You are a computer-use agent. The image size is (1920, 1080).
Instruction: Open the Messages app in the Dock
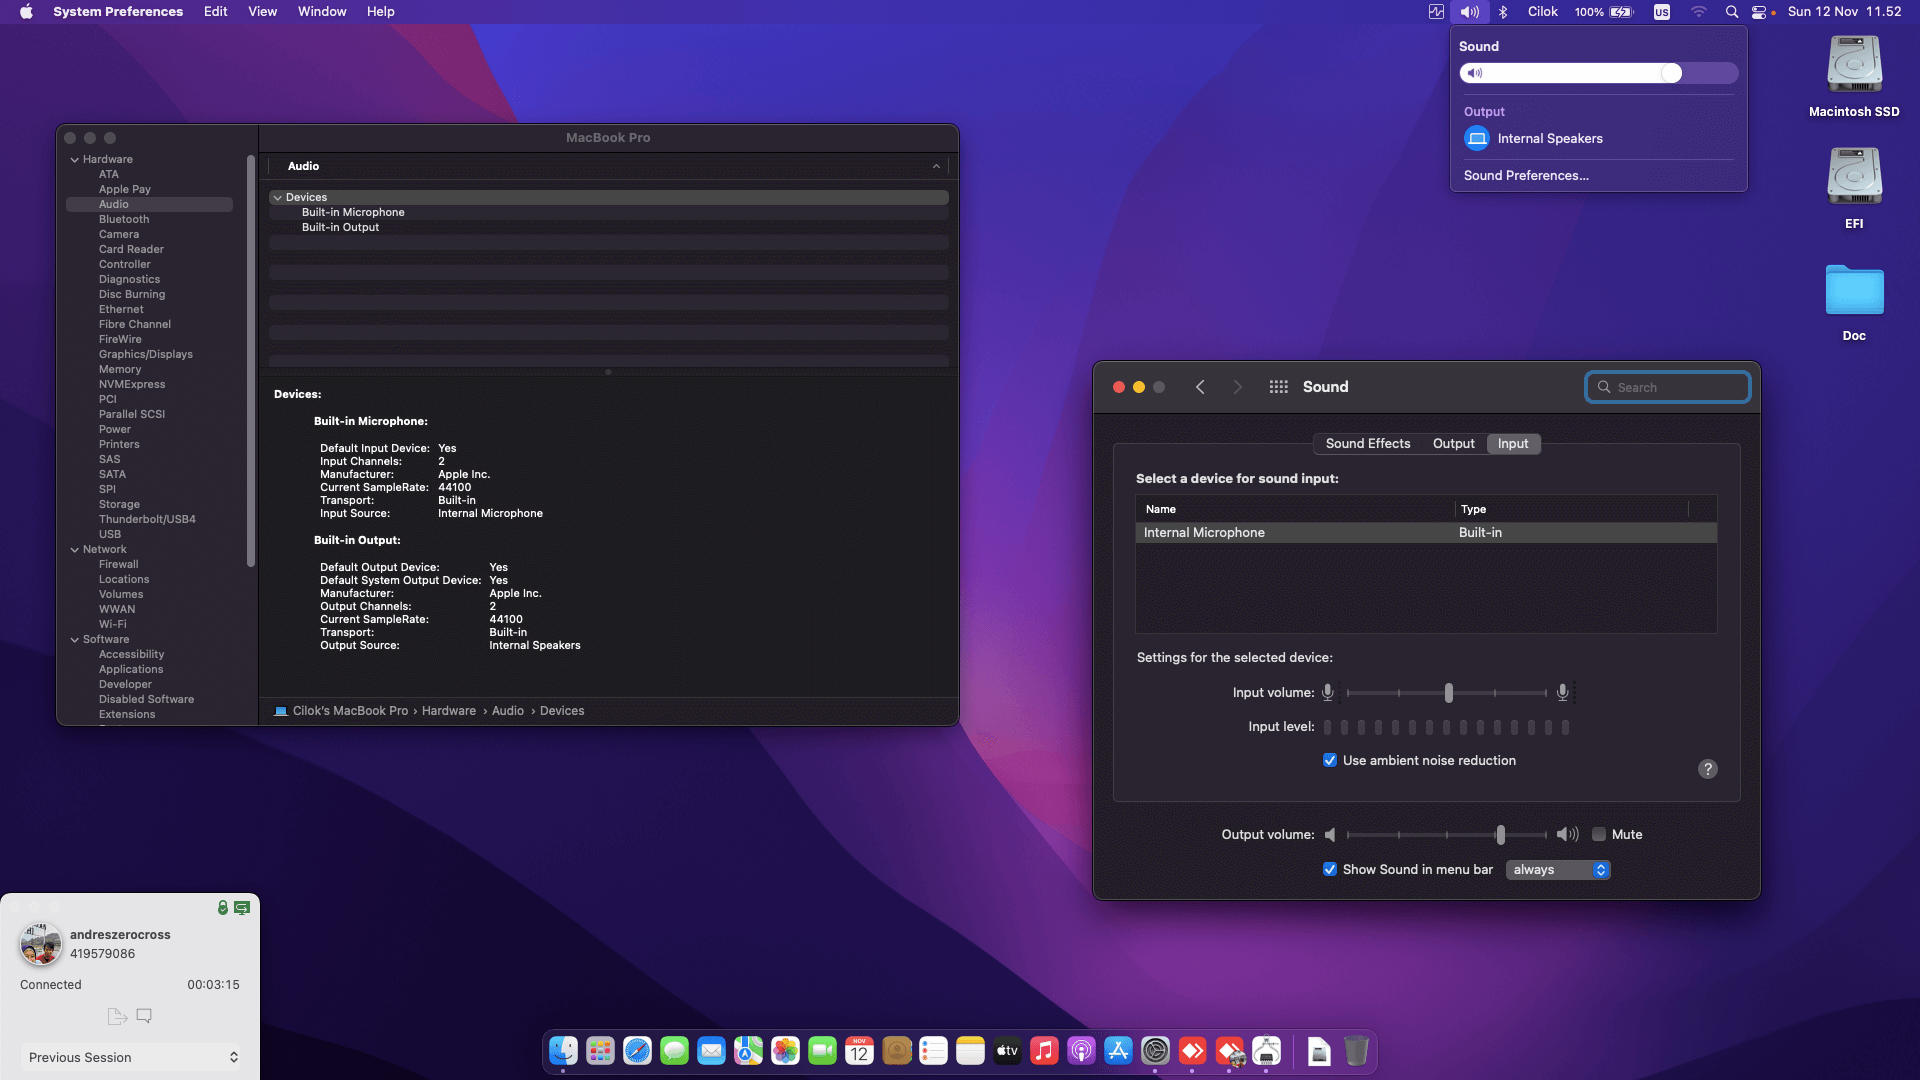674,1051
